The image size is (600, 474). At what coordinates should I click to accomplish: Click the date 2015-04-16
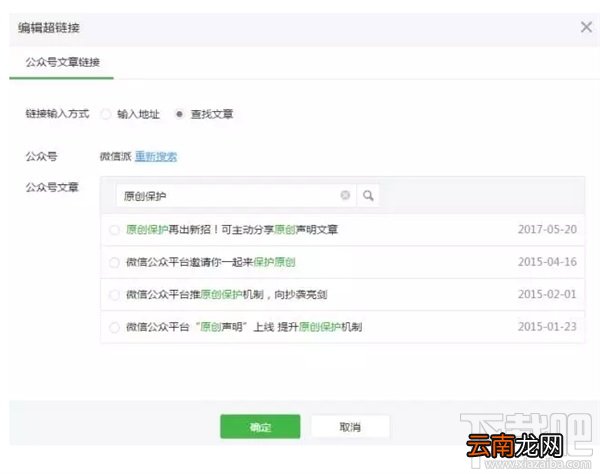tap(547, 262)
